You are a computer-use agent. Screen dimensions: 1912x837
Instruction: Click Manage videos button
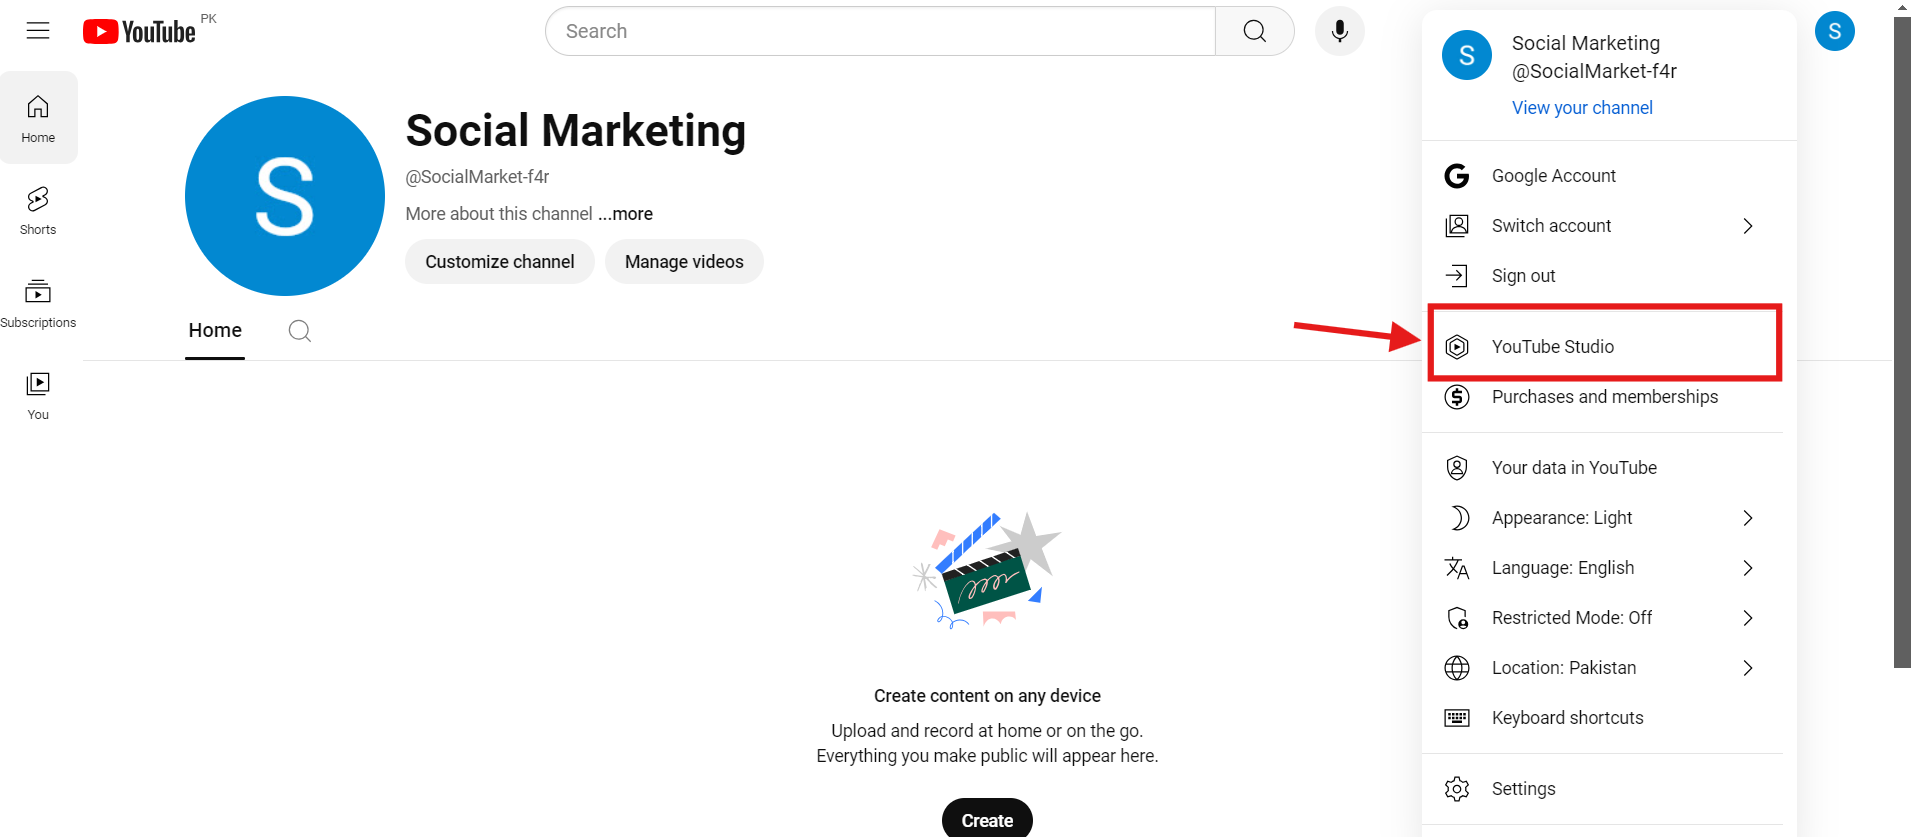[684, 262]
